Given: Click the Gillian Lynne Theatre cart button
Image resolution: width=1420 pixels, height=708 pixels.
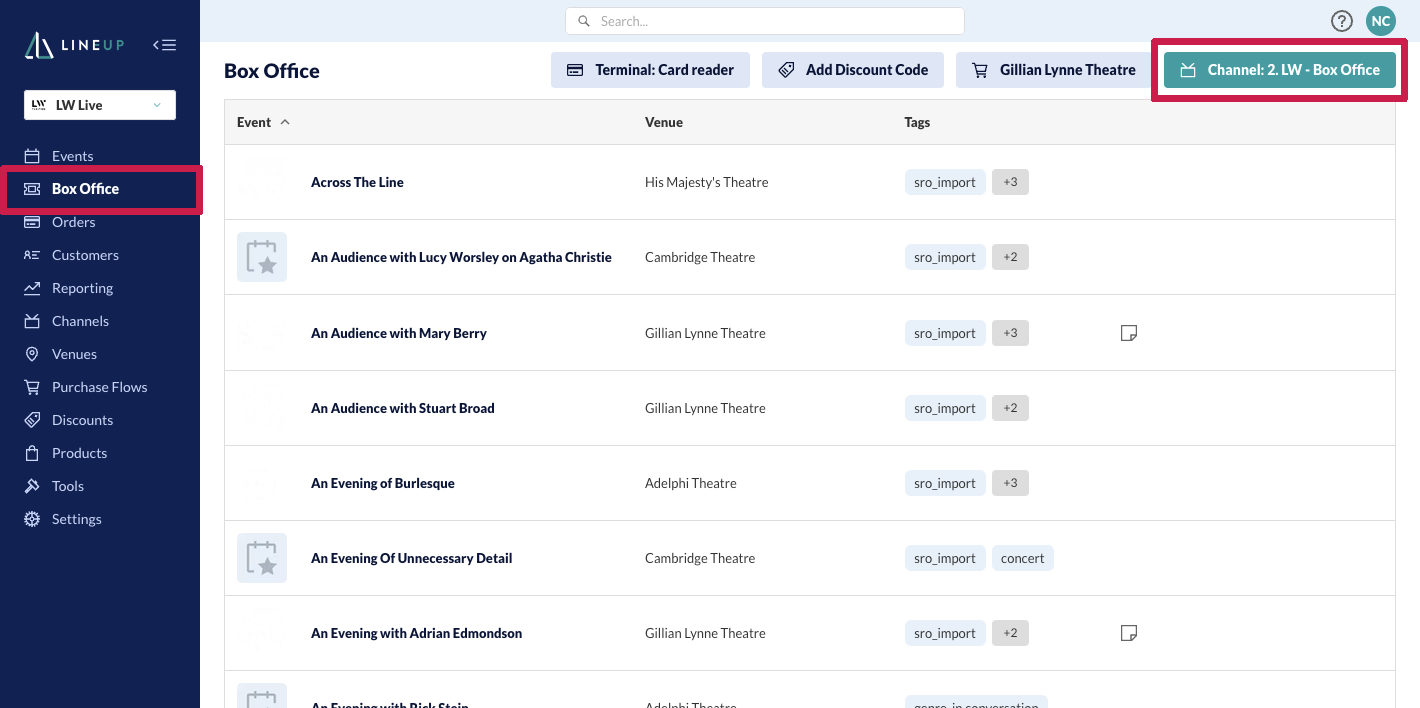Looking at the screenshot, I should pyautogui.click(x=1054, y=70).
